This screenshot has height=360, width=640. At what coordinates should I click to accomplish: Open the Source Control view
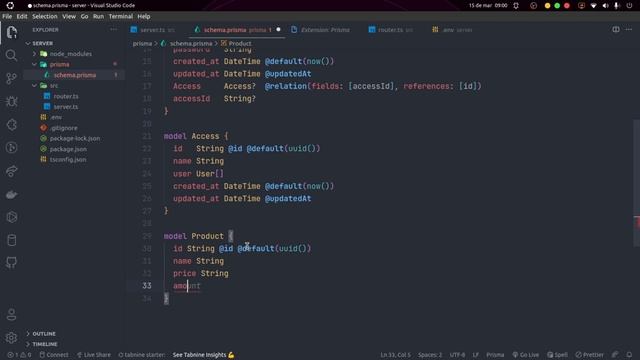(x=11, y=78)
